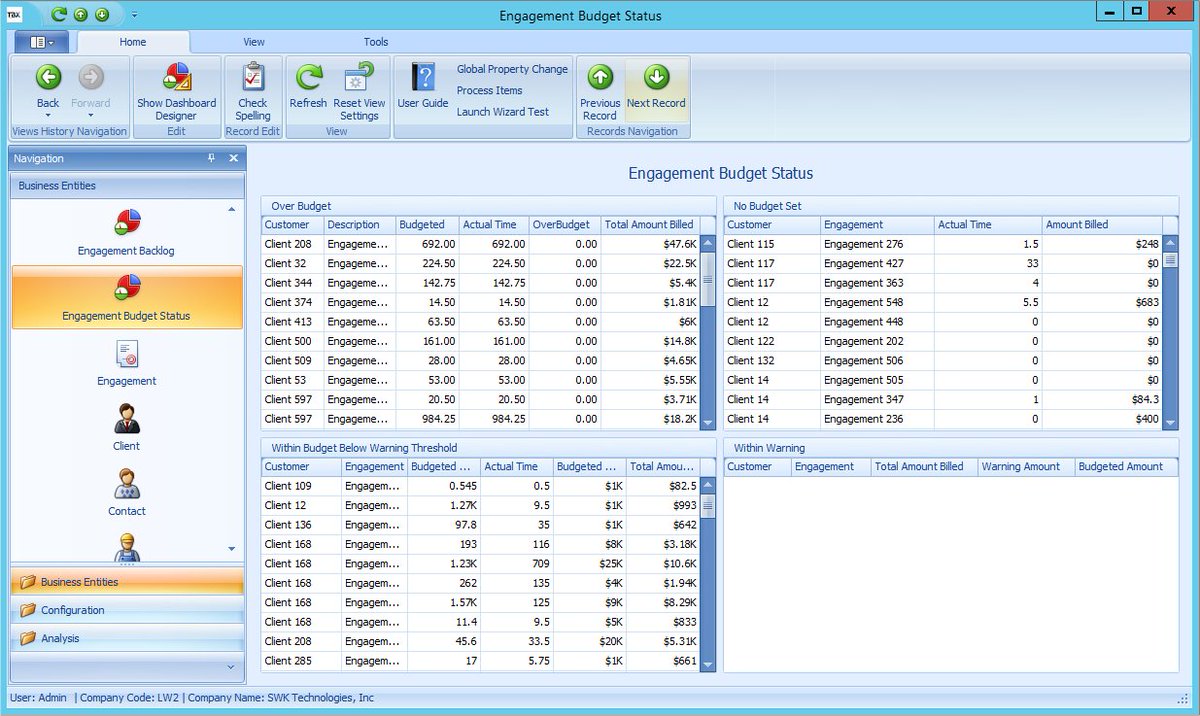Click the $683 amount cell

click(x=1102, y=302)
